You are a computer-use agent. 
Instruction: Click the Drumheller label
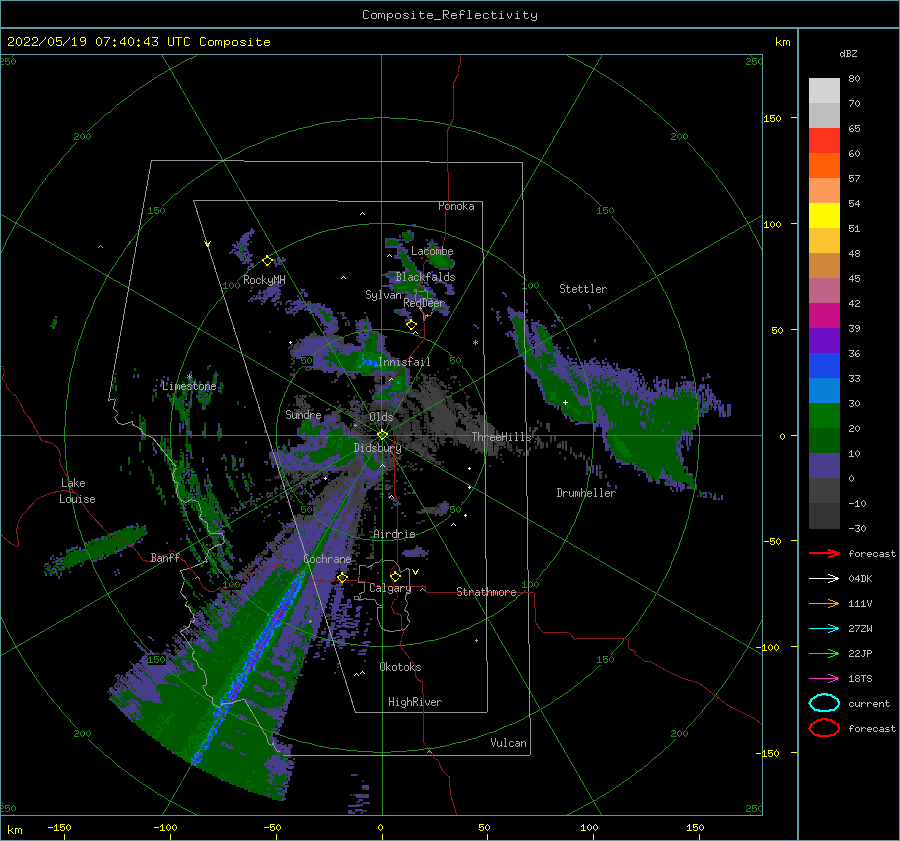[x=586, y=493]
